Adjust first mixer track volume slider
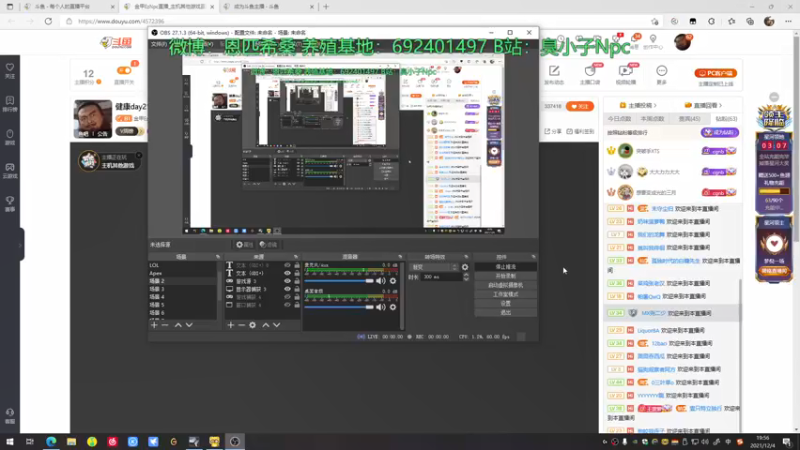The image size is (800, 450). tap(339, 281)
